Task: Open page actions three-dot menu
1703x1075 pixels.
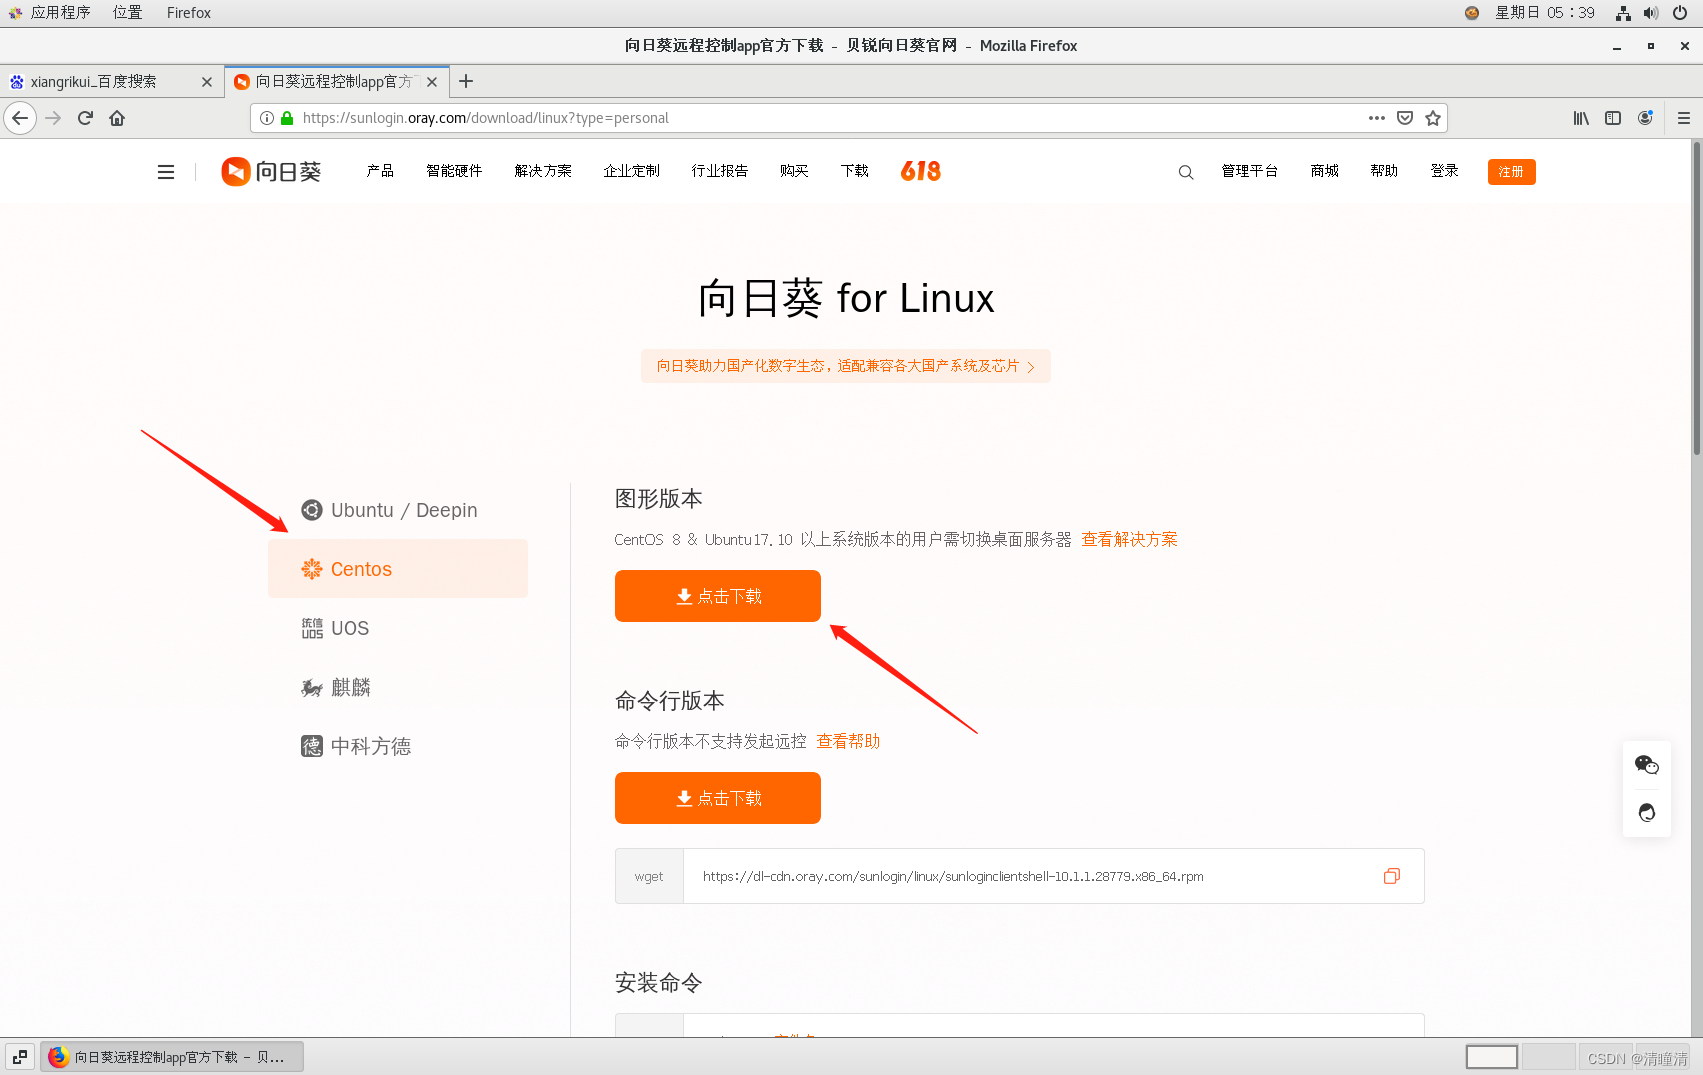Action: click(1377, 118)
